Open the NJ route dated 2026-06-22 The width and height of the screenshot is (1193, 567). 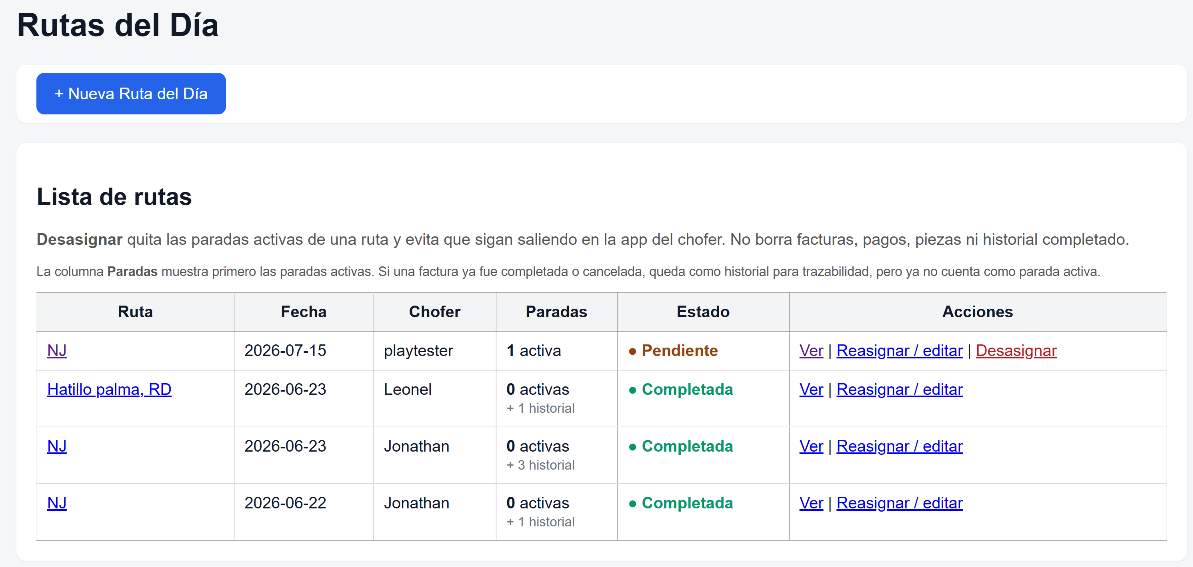pyautogui.click(x=57, y=503)
